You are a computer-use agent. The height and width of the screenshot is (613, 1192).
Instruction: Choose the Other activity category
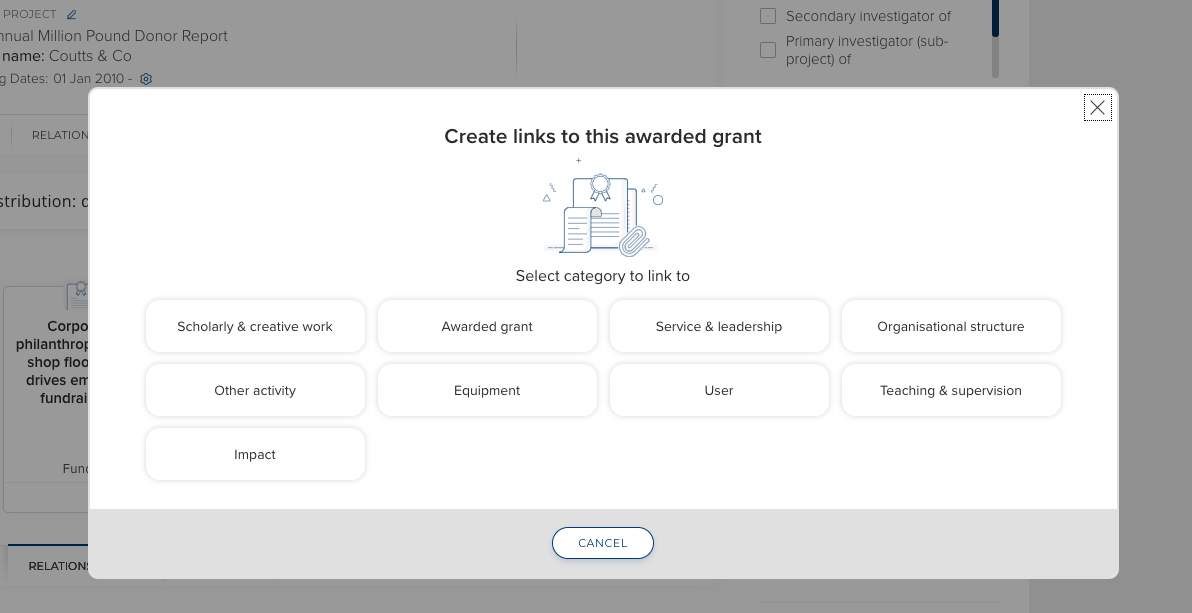click(x=255, y=390)
